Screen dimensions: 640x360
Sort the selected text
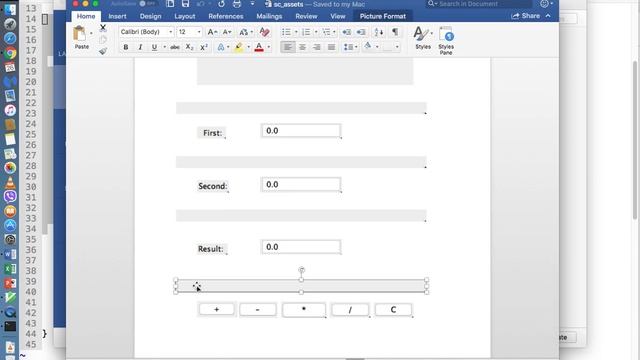click(379, 32)
